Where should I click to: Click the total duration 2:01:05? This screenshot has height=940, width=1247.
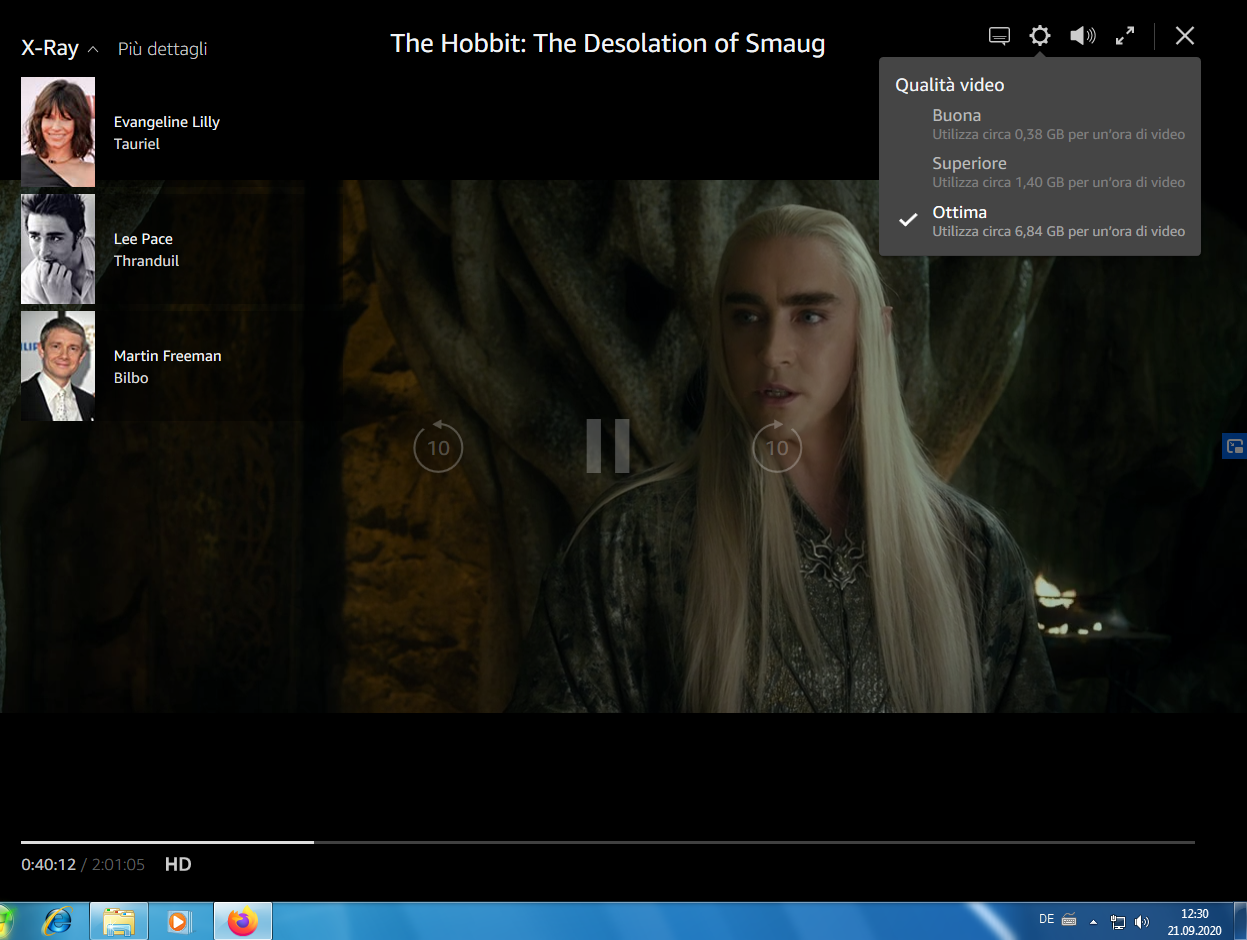pos(118,864)
